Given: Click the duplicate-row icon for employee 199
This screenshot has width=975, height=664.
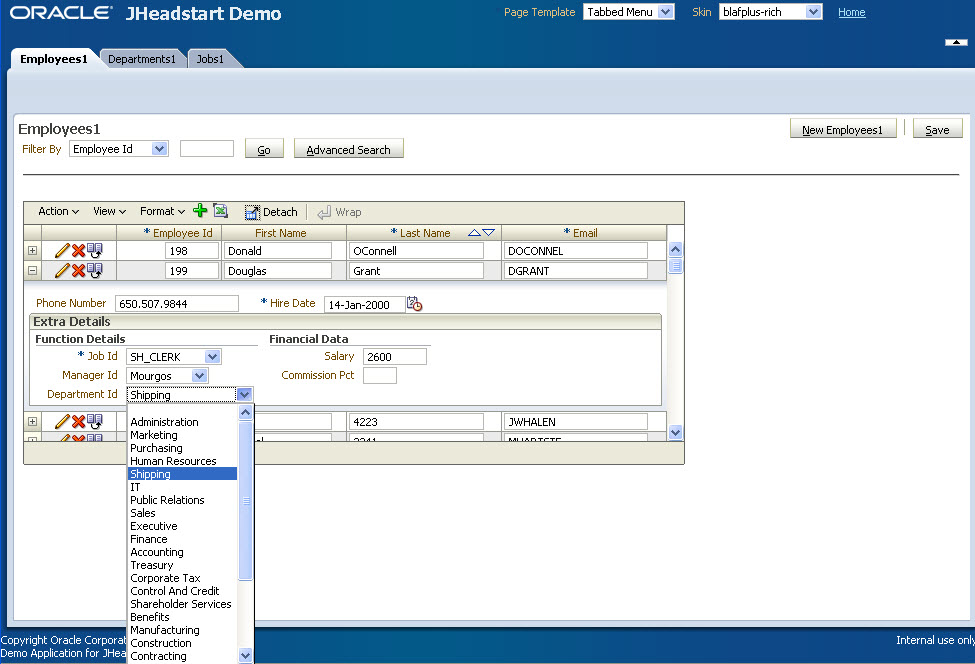Looking at the screenshot, I should 95,270.
